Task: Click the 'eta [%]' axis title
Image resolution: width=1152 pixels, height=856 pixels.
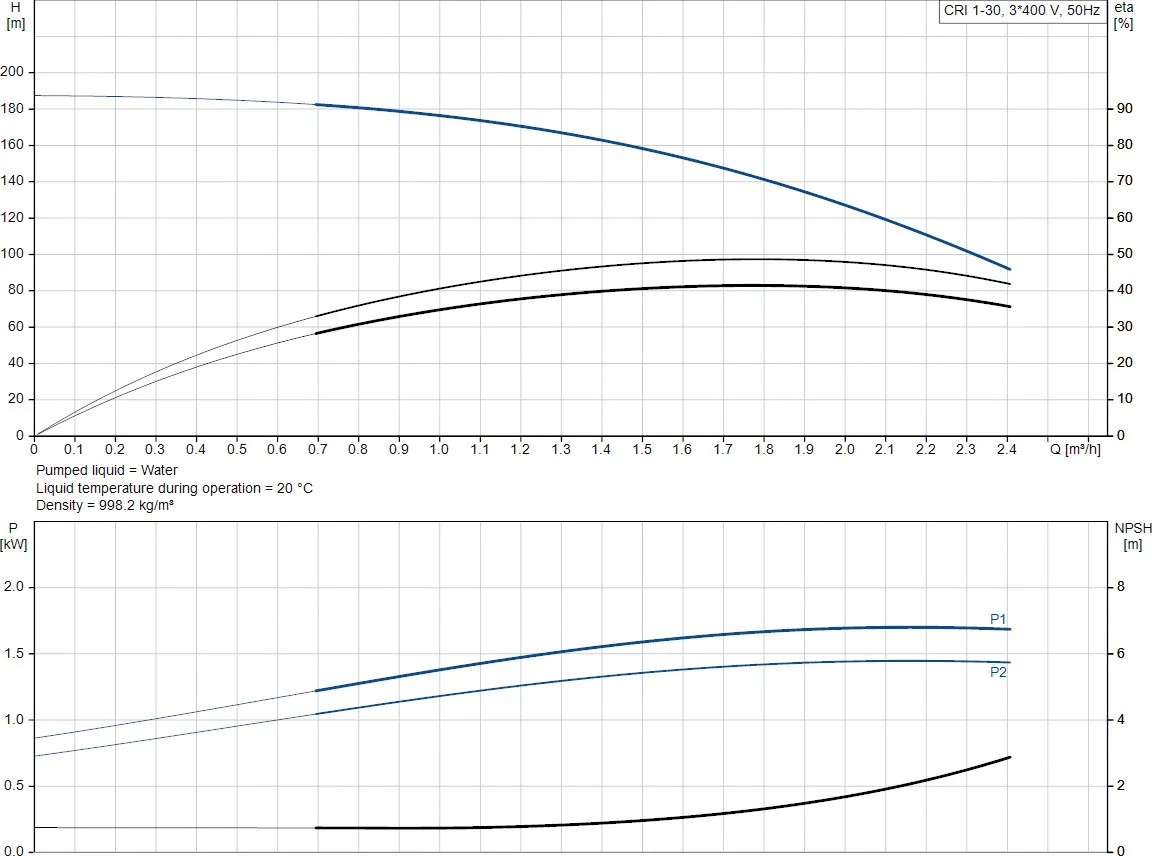Action: coord(1123,15)
